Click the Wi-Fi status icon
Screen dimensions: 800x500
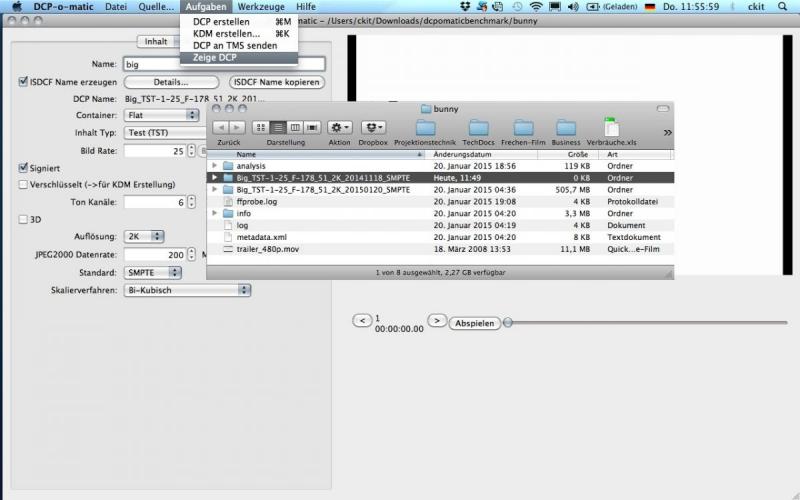[536, 7]
